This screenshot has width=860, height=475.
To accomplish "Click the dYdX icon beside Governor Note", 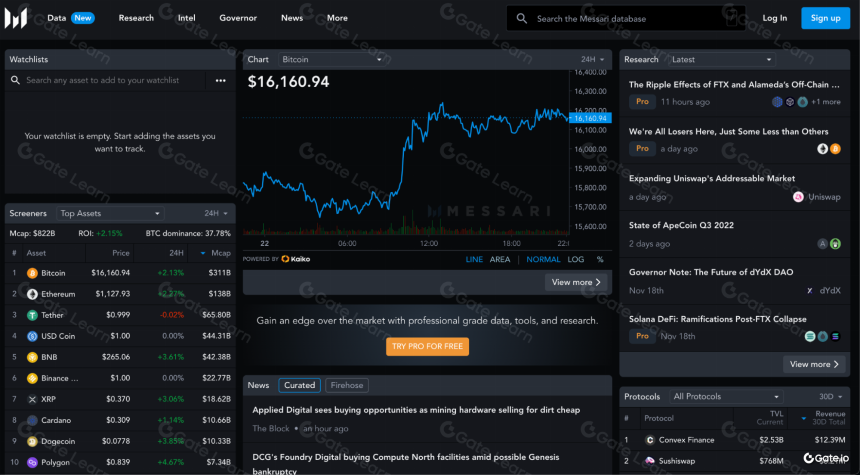I will (810, 291).
